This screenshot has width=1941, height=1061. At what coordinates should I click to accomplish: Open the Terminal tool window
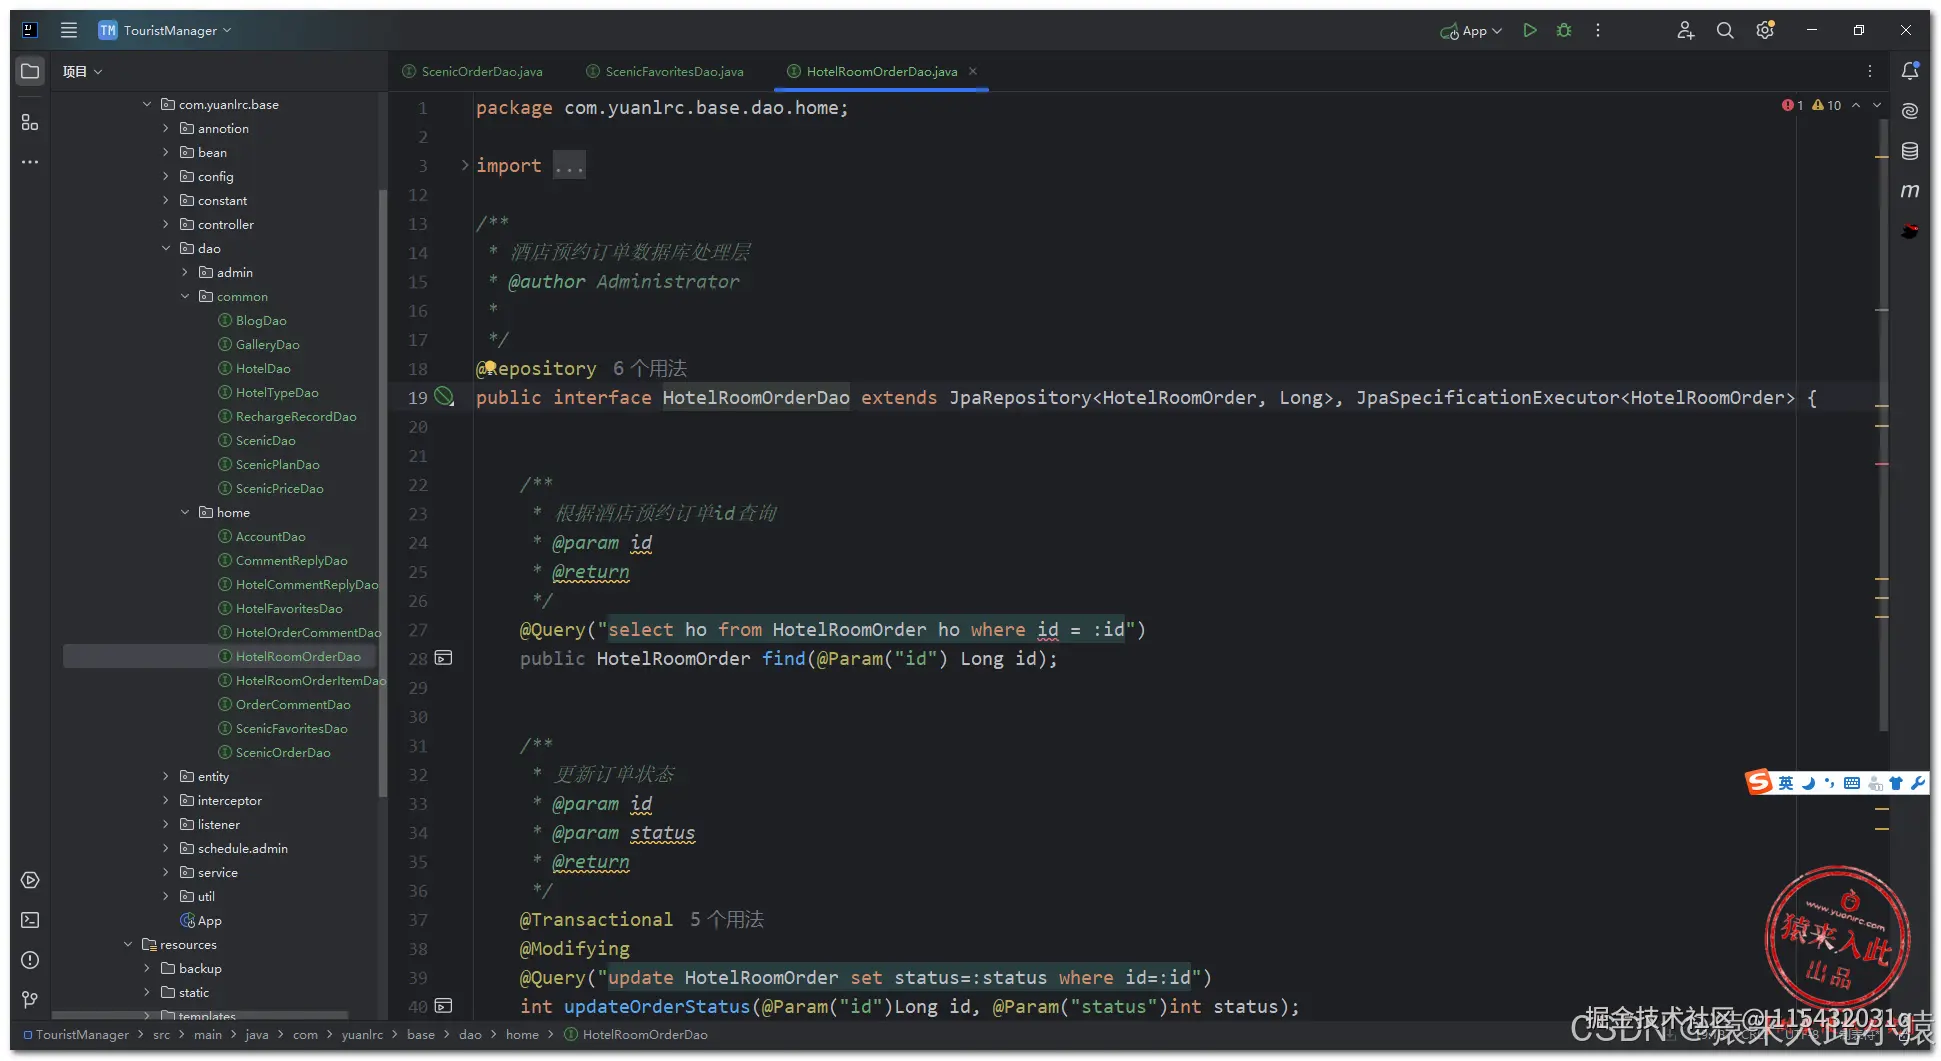point(30,920)
